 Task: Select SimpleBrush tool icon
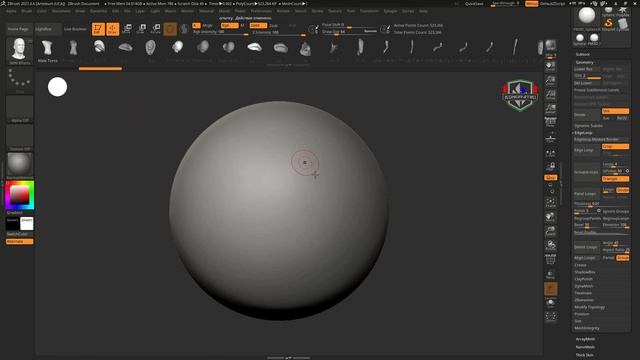click(x=609, y=24)
